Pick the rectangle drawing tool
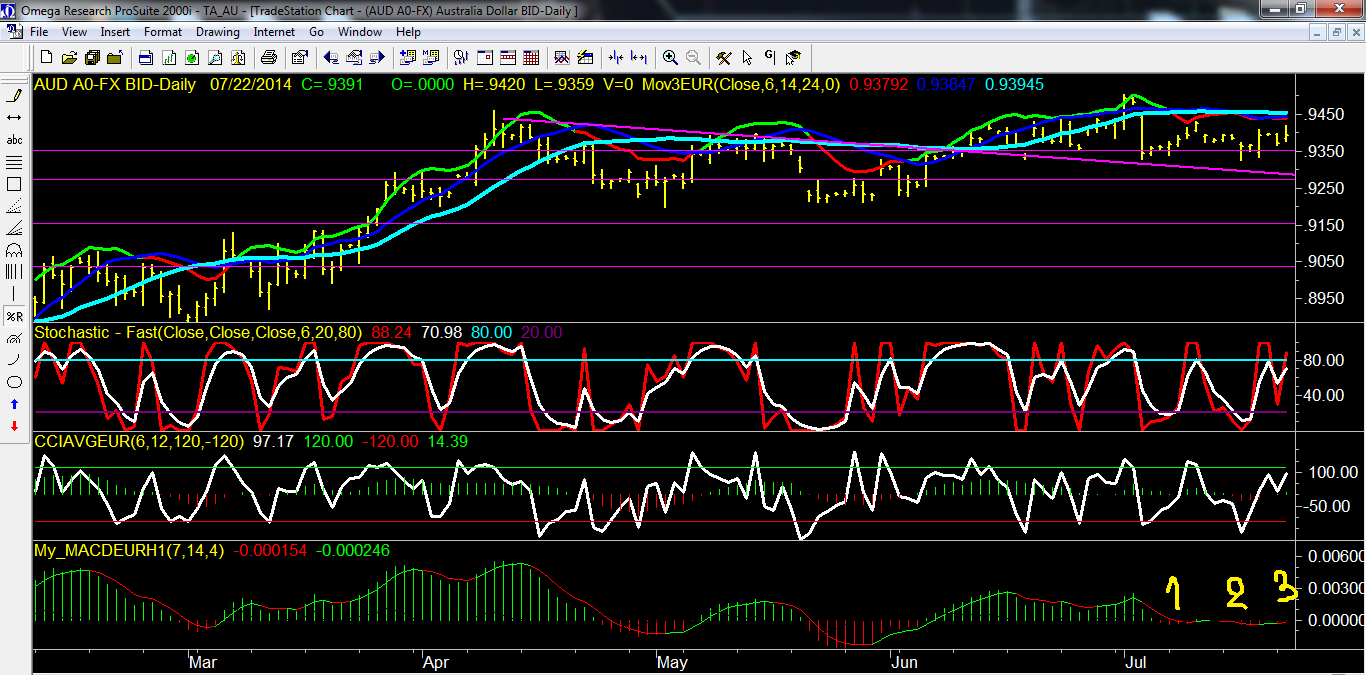 (x=14, y=184)
